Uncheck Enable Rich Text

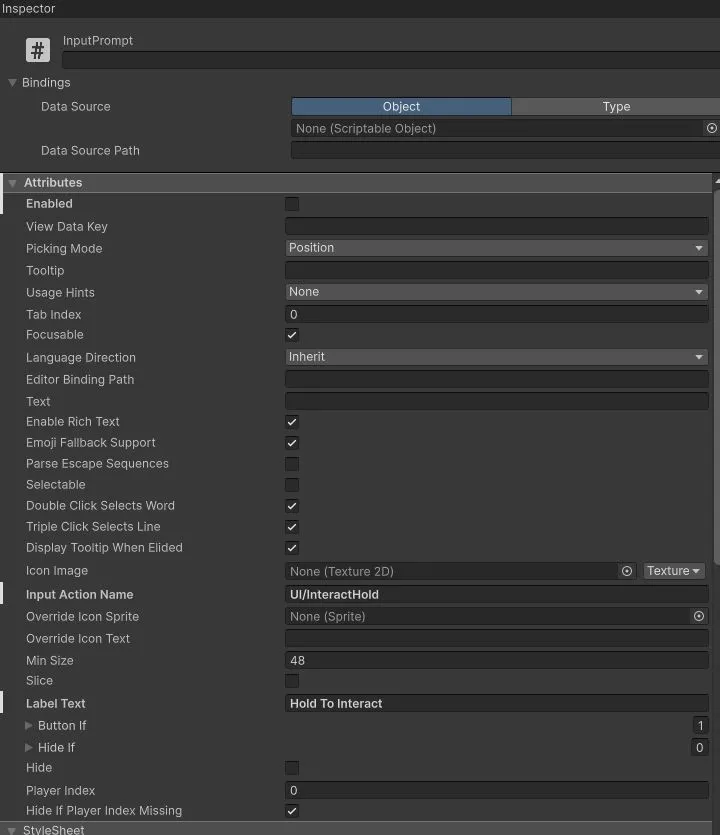click(x=291, y=422)
